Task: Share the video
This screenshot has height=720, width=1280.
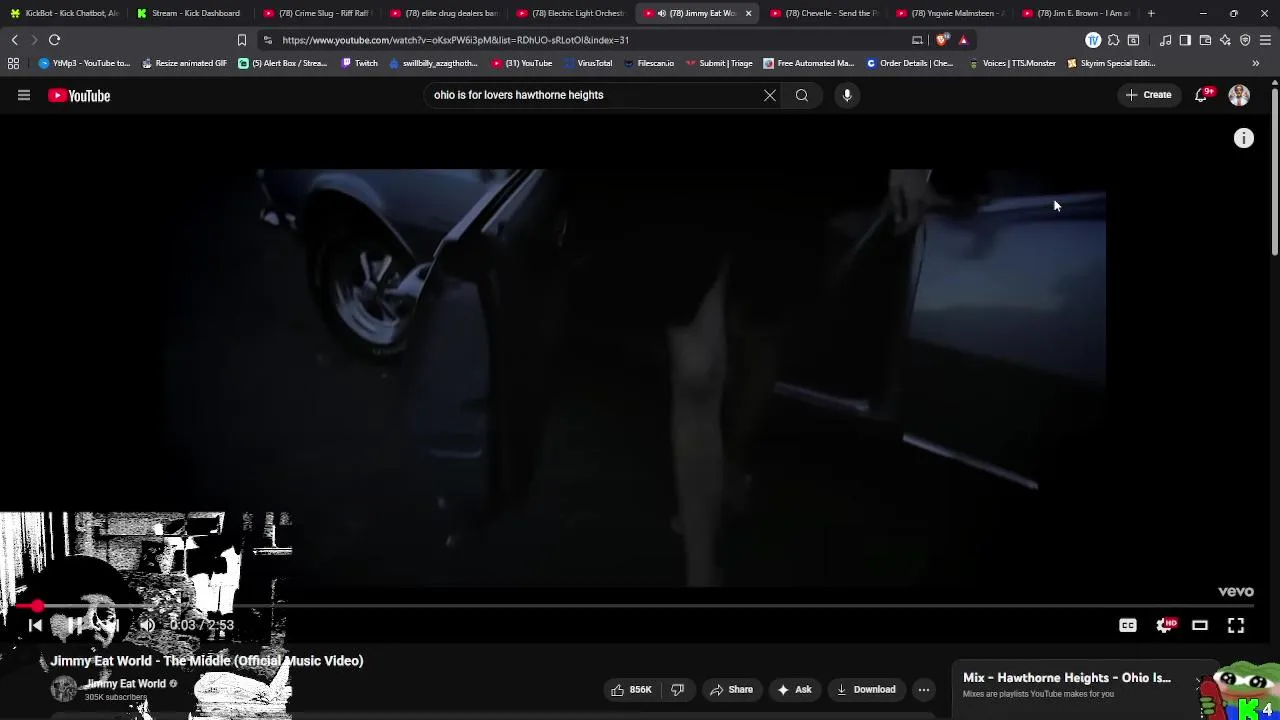Action: (731, 689)
